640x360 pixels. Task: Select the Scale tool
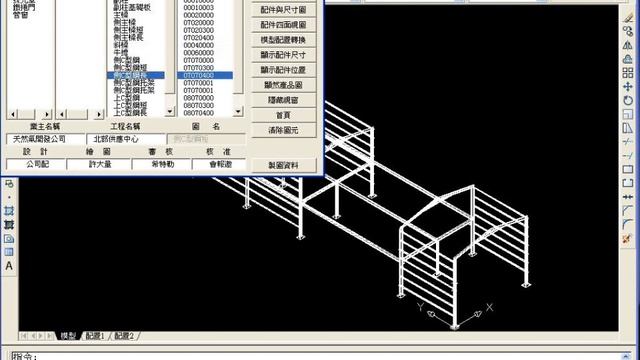pos(628,114)
